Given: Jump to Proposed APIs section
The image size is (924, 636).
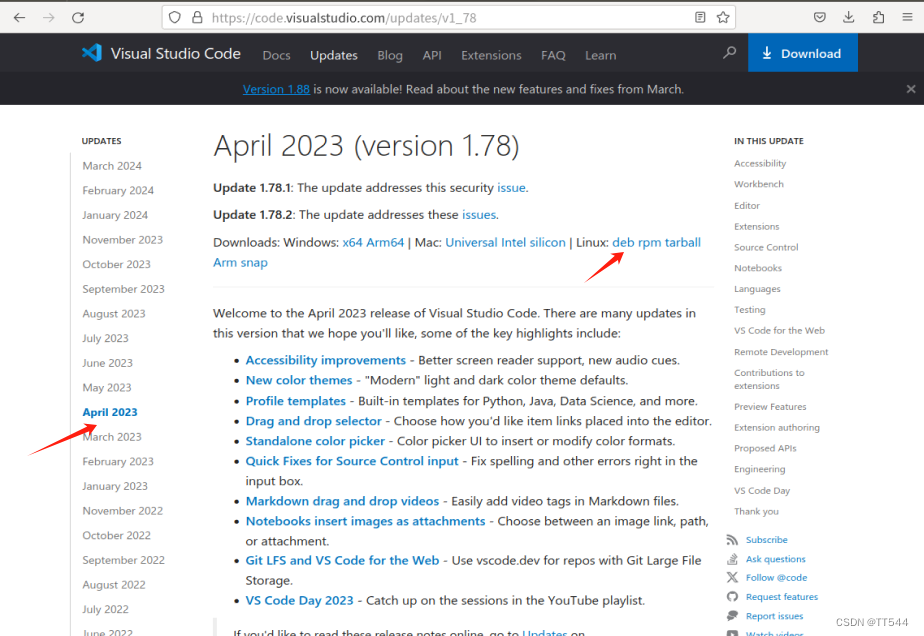Looking at the screenshot, I should click(765, 448).
